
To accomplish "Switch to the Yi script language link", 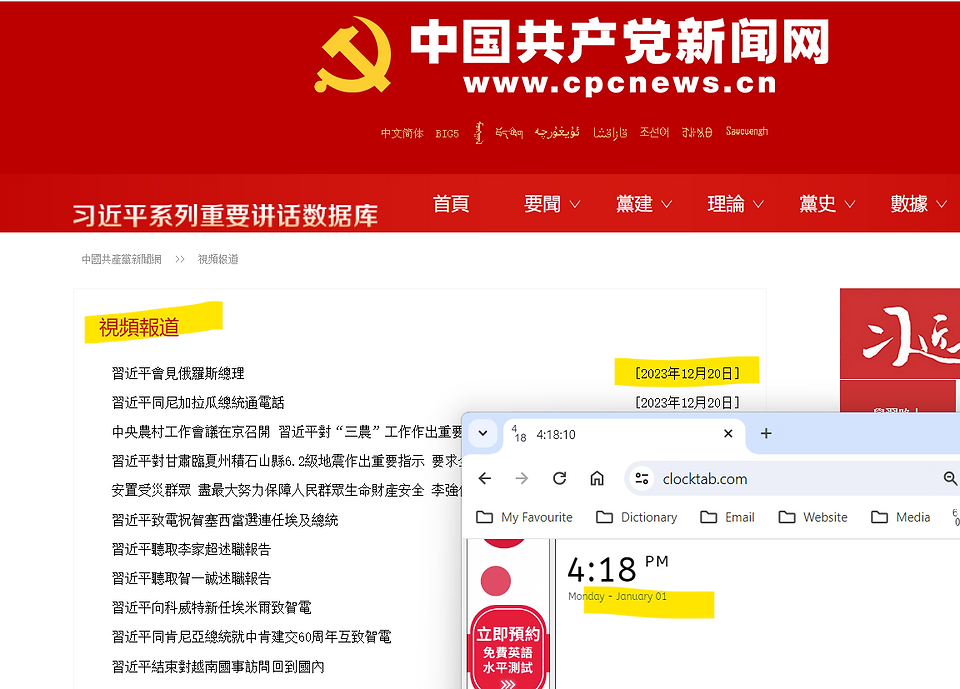I will click(697, 132).
